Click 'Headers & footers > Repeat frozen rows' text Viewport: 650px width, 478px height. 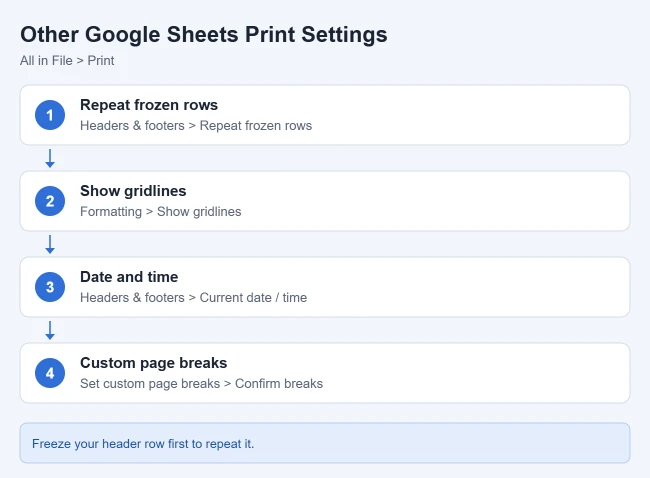tap(196, 126)
